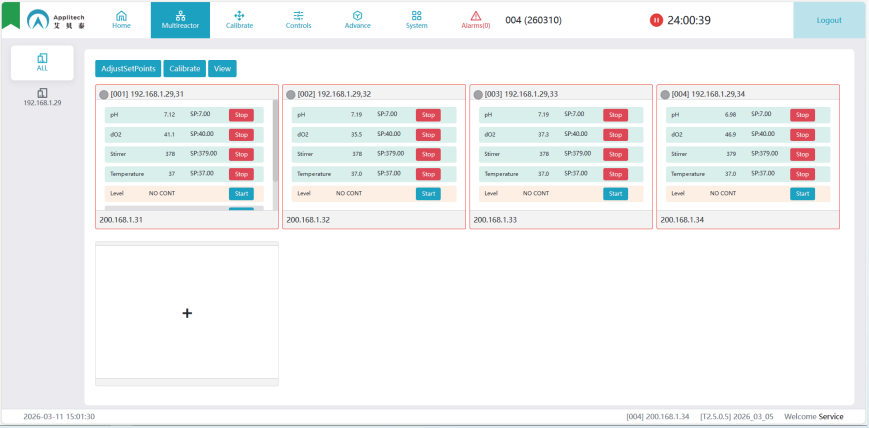The height and width of the screenshot is (428, 869).
Task: Stop pH control on reactor [001]
Action: click(241, 115)
